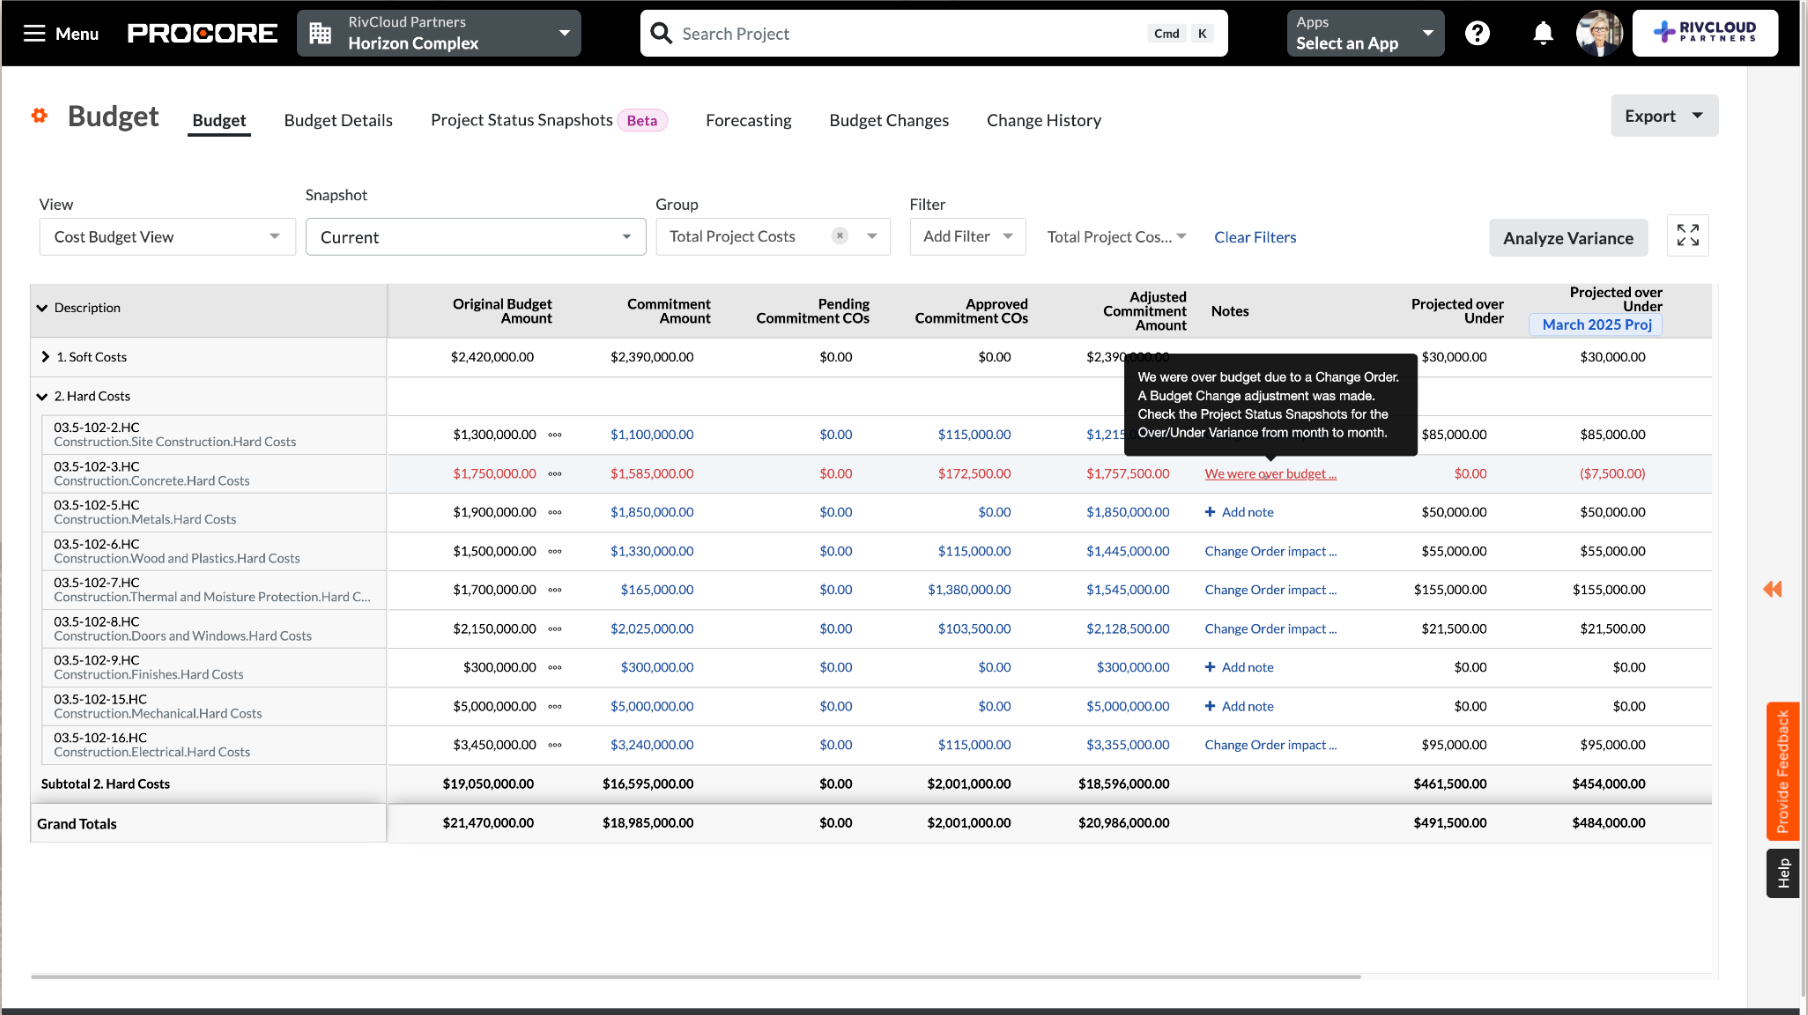Click the help question mark icon
The width and height of the screenshot is (1808, 1015).
pos(1477,32)
